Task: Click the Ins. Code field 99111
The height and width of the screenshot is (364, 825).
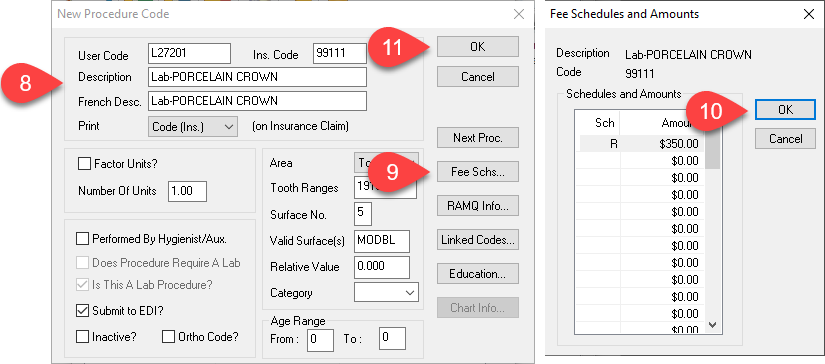Action: click(340, 54)
